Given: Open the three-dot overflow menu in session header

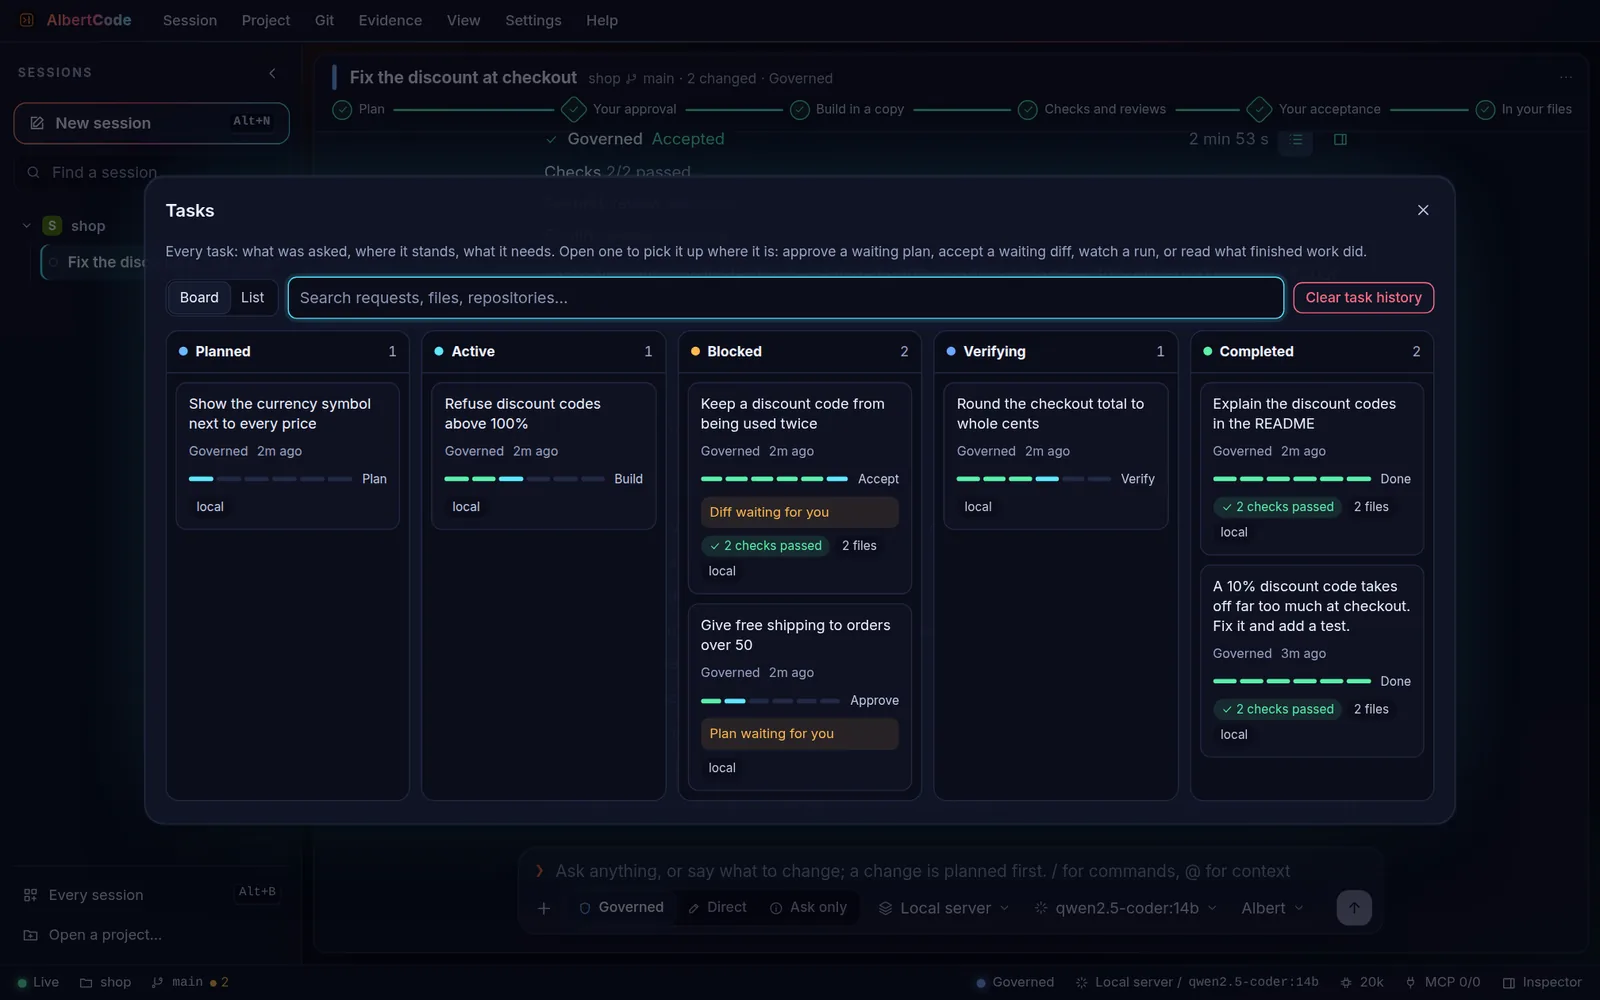Looking at the screenshot, I should [x=1566, y=77].
